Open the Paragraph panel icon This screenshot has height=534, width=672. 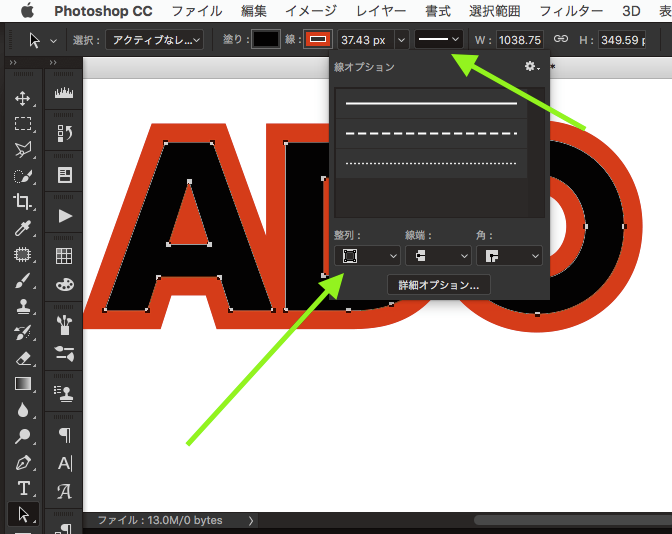point(64,435)
